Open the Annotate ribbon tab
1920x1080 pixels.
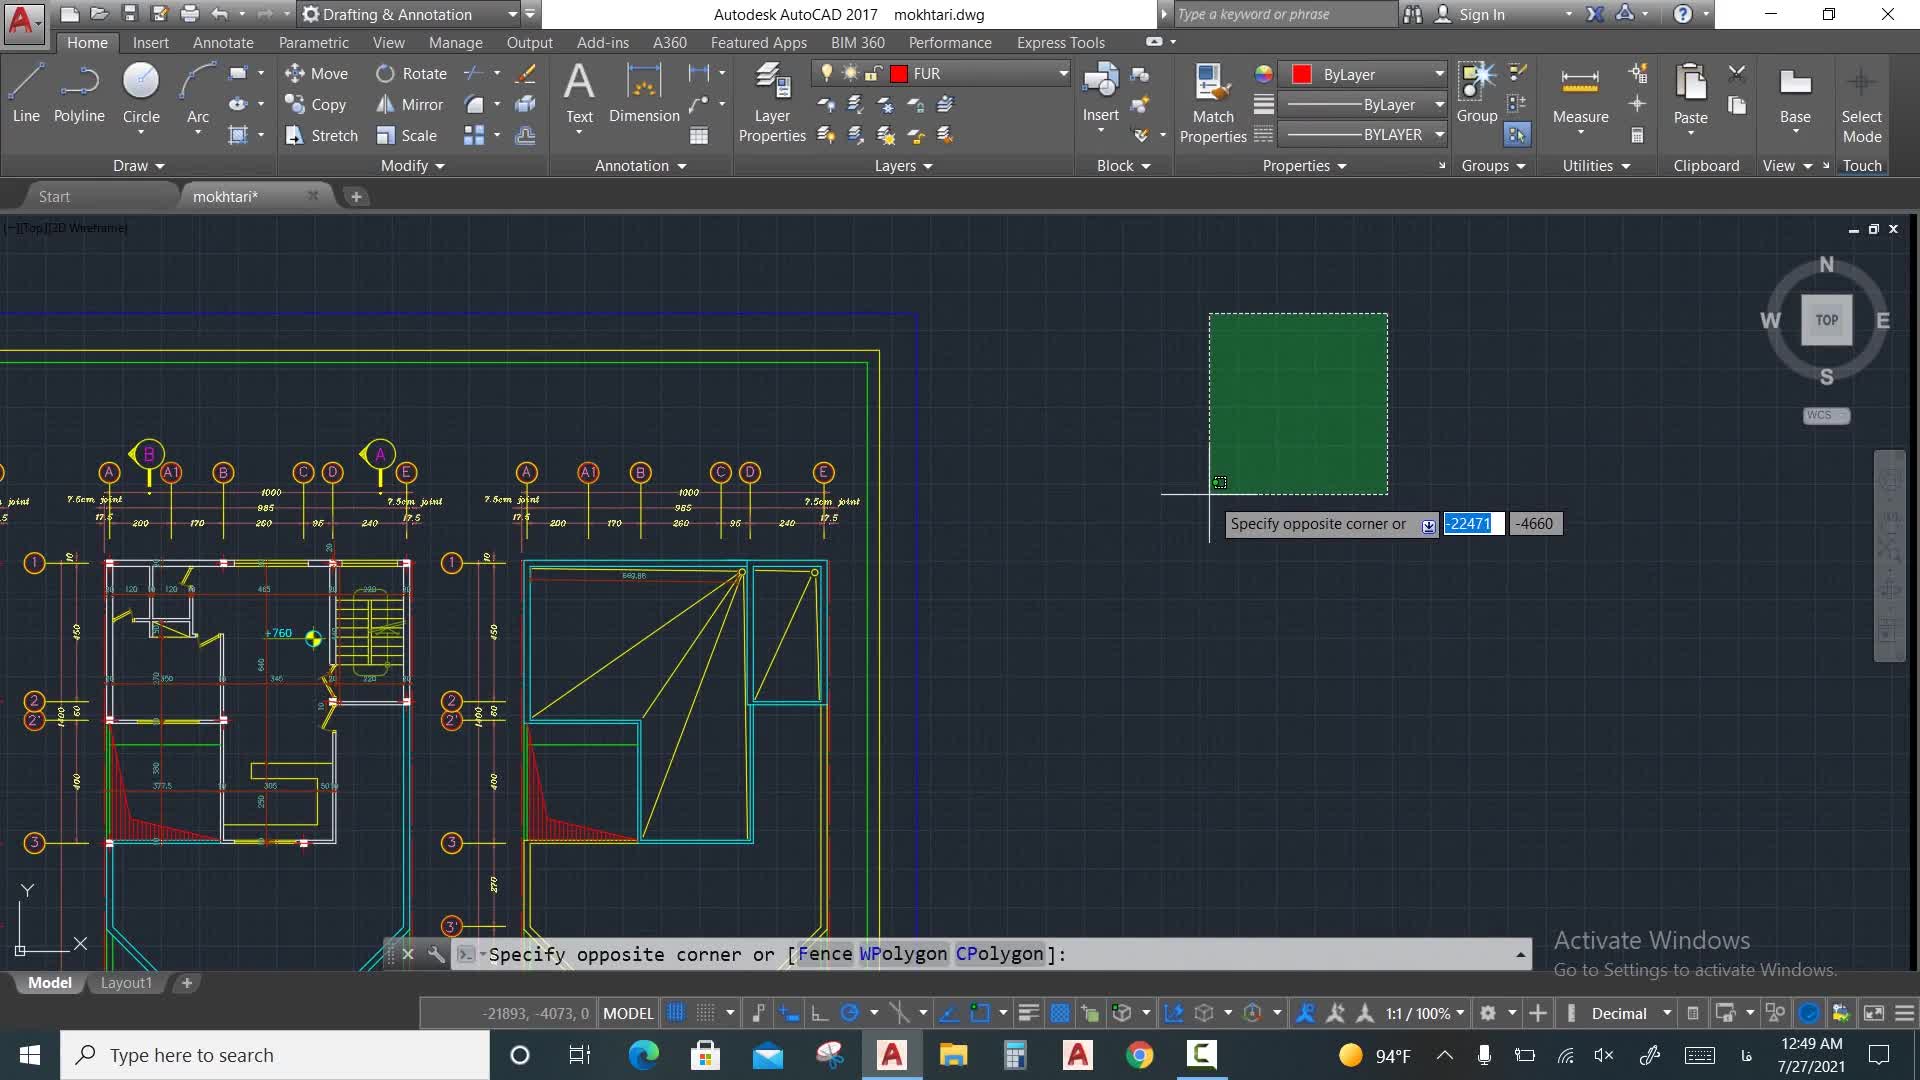(222, 43)
